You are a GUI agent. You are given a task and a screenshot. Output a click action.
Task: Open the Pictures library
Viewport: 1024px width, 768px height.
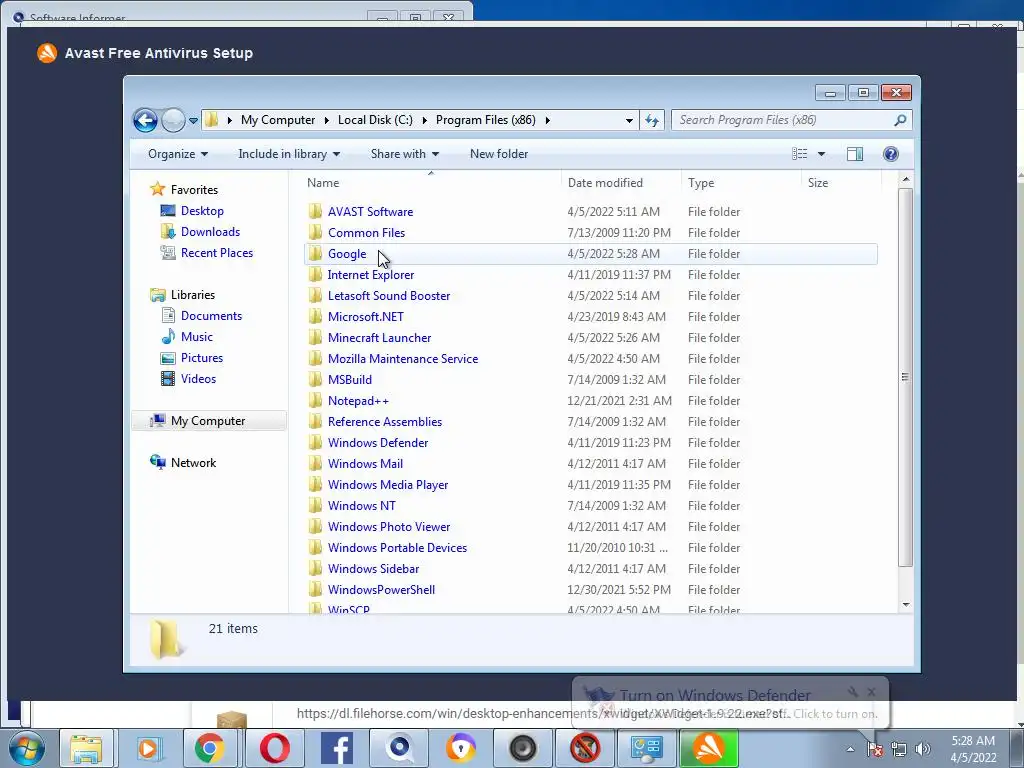click(202, 358)
